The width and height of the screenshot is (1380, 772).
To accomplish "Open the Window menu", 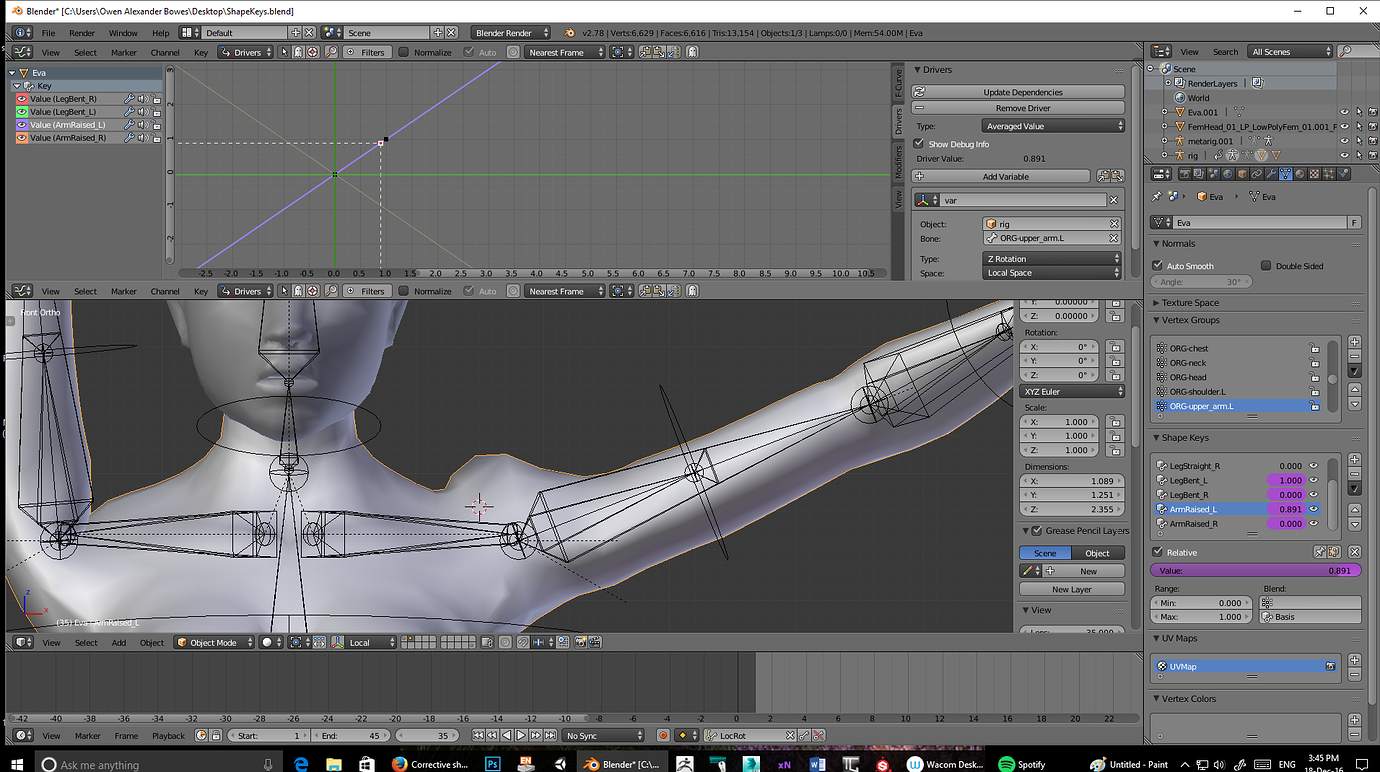I will (x=123, y=33).
